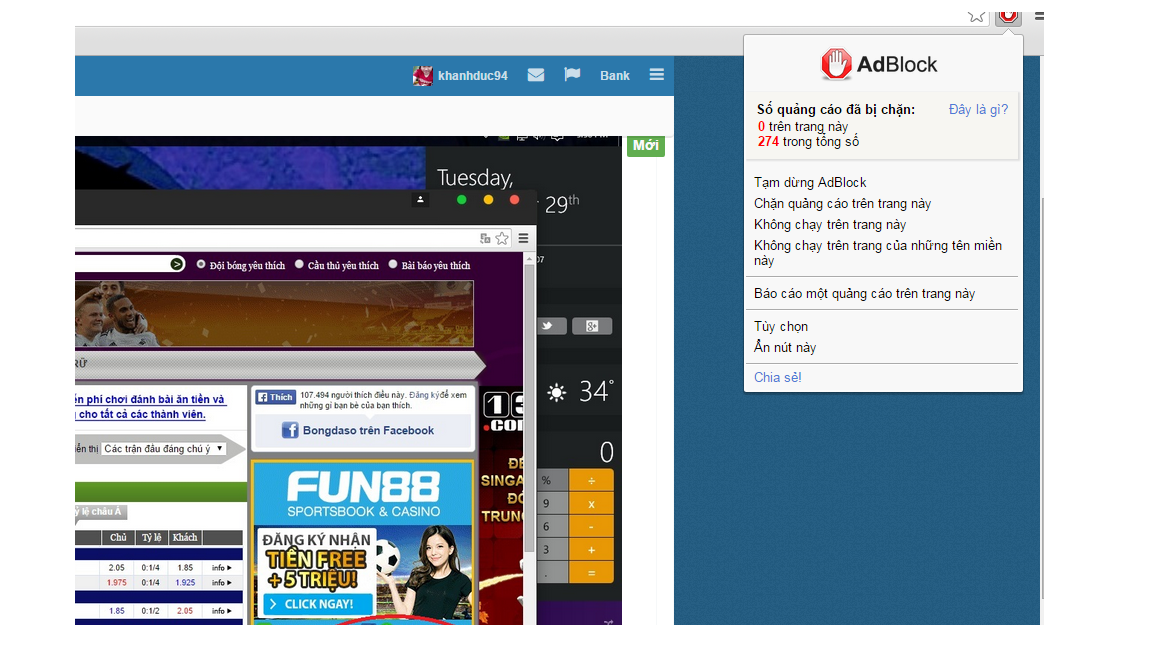Open the 'Các trận đấu đáng chú ý' dropdown
Viewport: 1152px width, 648px height.
[x=164, y=449]
